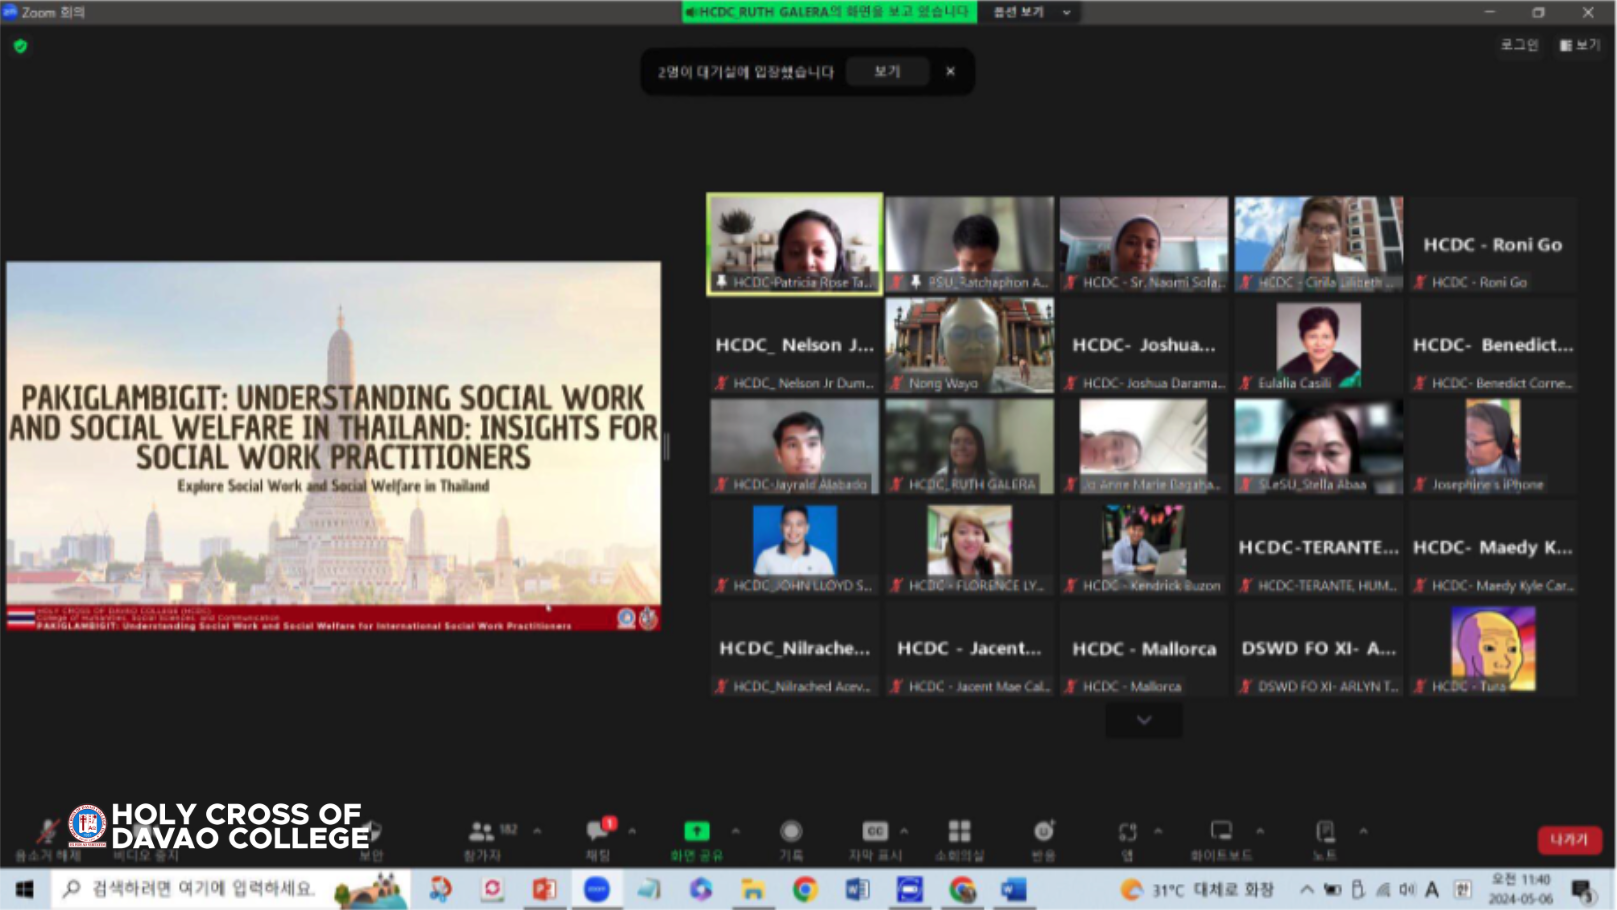Select HCDC-Patricia Rose video tile
The image size is (1617, 910).
pos(795,244)
